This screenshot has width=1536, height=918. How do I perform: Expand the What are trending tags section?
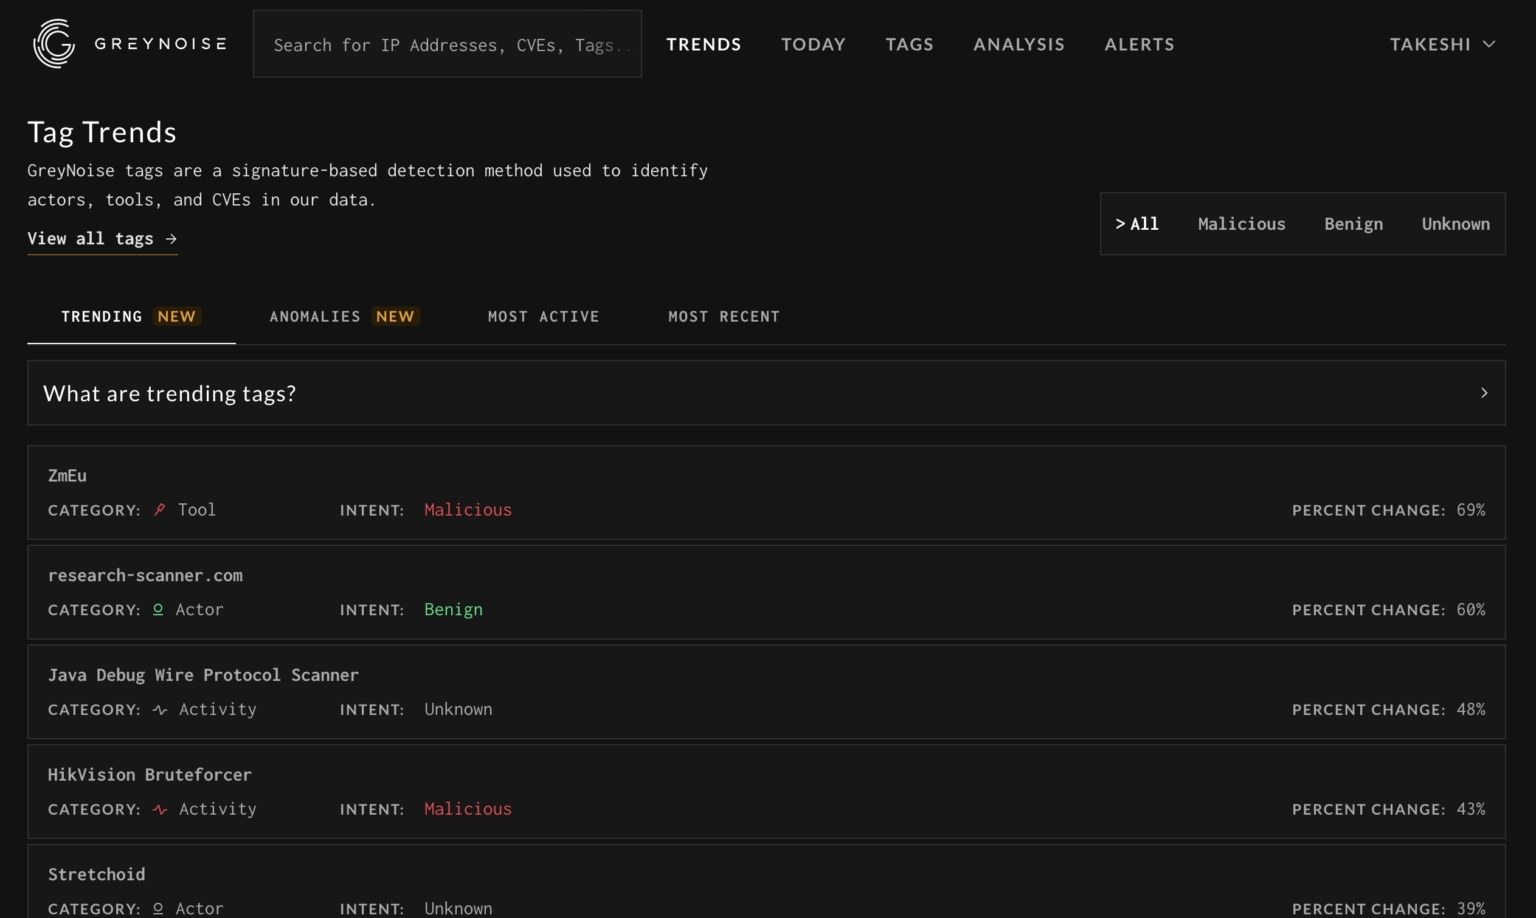(x=168, y=393)
